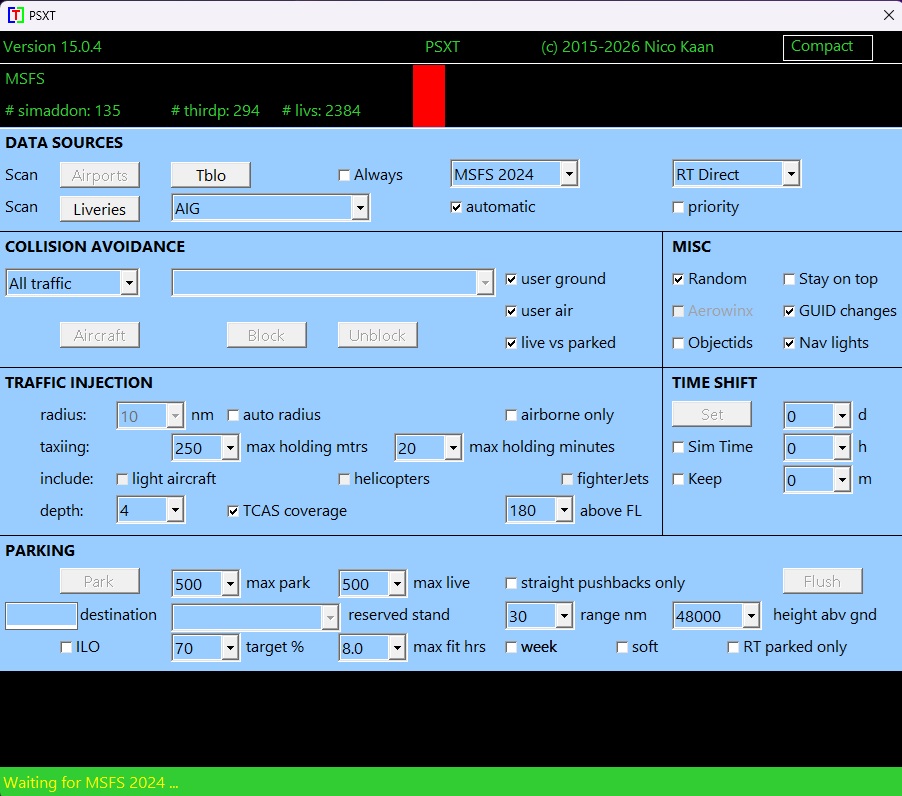Image resolution: width=902 pixels, height=796 pixels.
Task: Click the time shift Set button
Action: 712,414
